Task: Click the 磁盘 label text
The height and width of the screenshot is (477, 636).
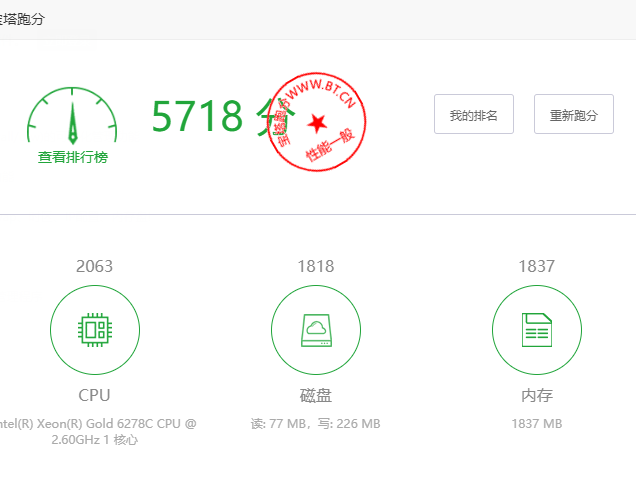Action: tap(316, 395)
